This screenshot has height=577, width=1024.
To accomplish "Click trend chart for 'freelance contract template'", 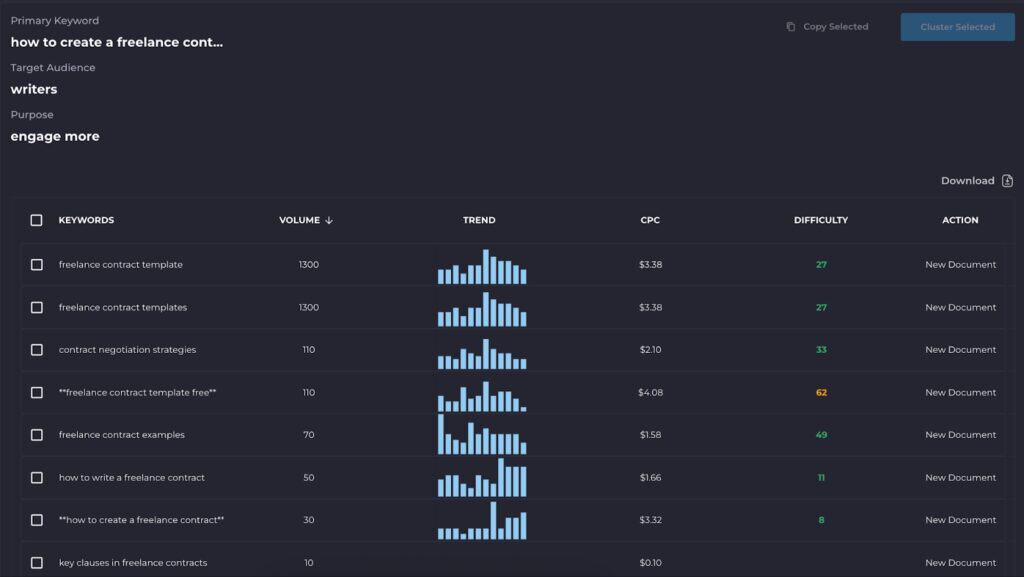I will [x=481, y=267].
